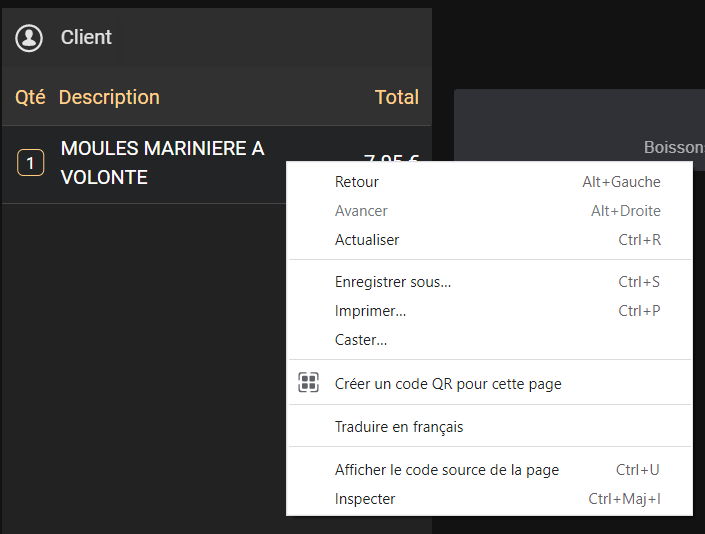The width and height of the screenshot is (705, 534).
Task: Open the Boissons category tab
Action: pos(674,147)
